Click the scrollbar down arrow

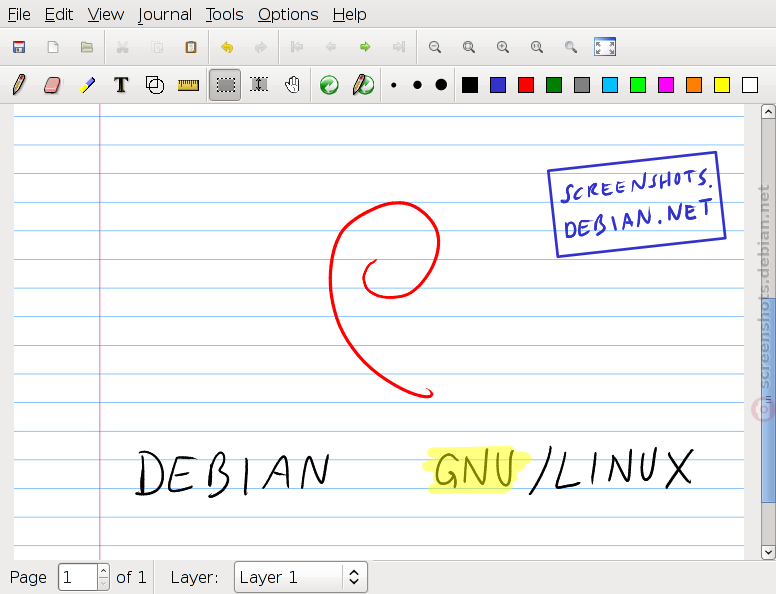tap(768, 552)
